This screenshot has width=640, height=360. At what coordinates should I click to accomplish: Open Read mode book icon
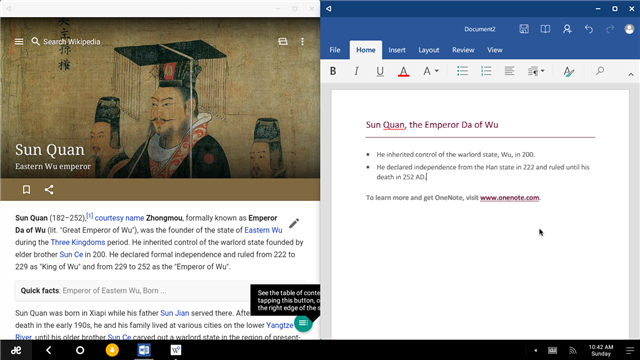tap(545, 29)
